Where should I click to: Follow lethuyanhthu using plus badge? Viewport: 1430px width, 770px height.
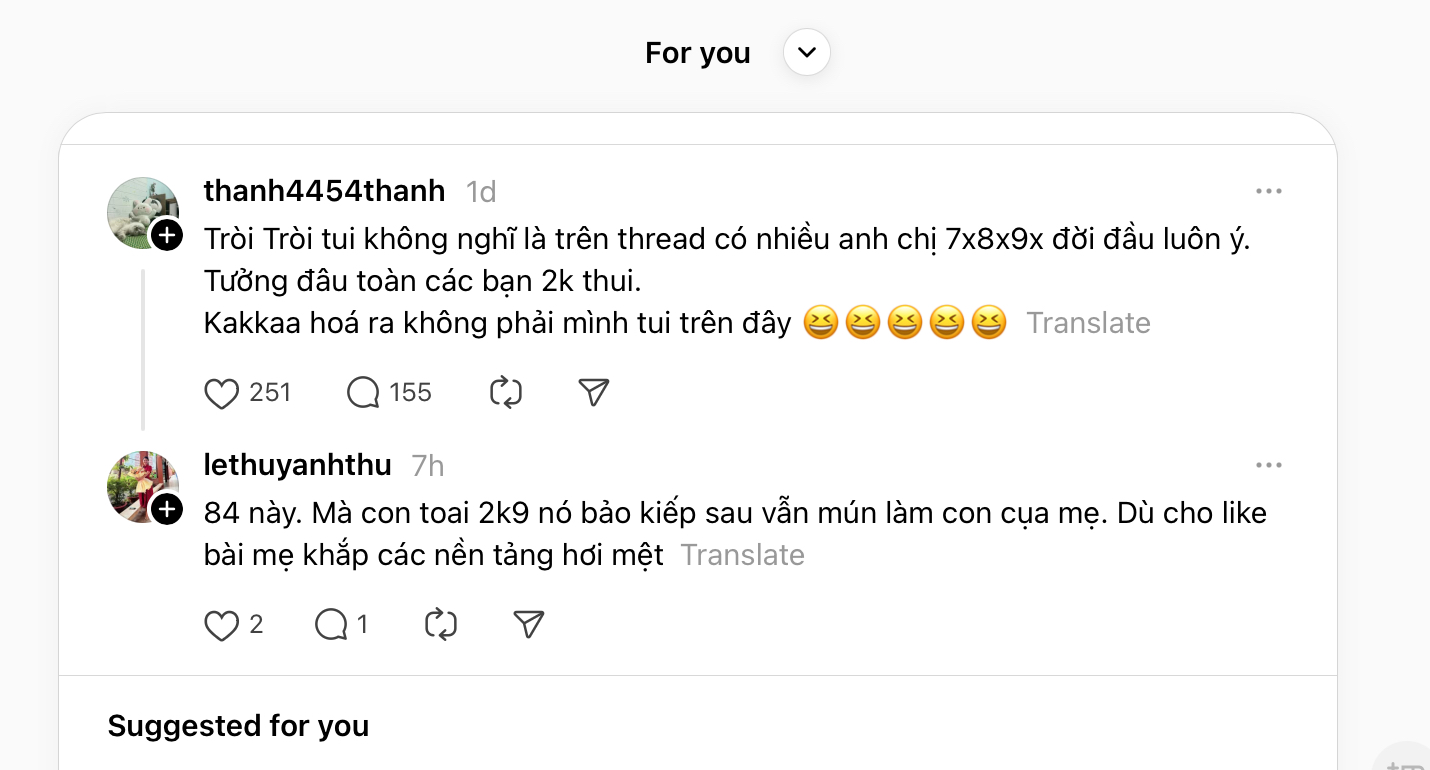166,510
